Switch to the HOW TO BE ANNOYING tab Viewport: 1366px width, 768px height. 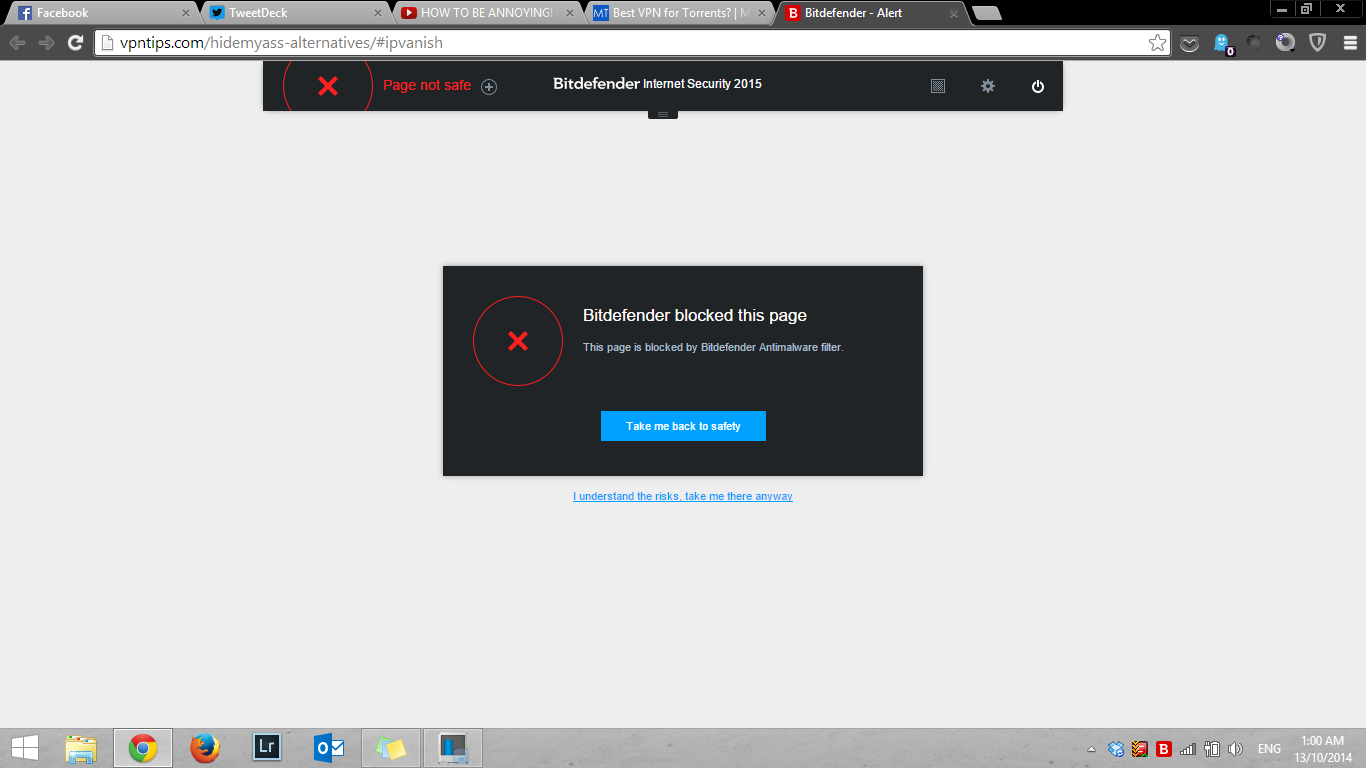487,13
